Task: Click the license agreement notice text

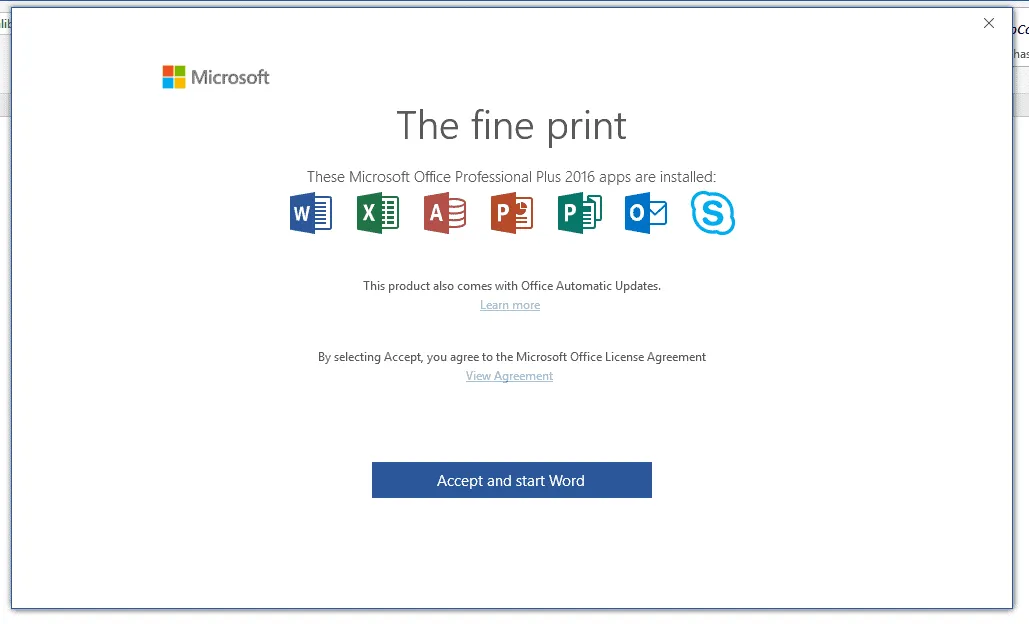Action: [x=511, y=356]
